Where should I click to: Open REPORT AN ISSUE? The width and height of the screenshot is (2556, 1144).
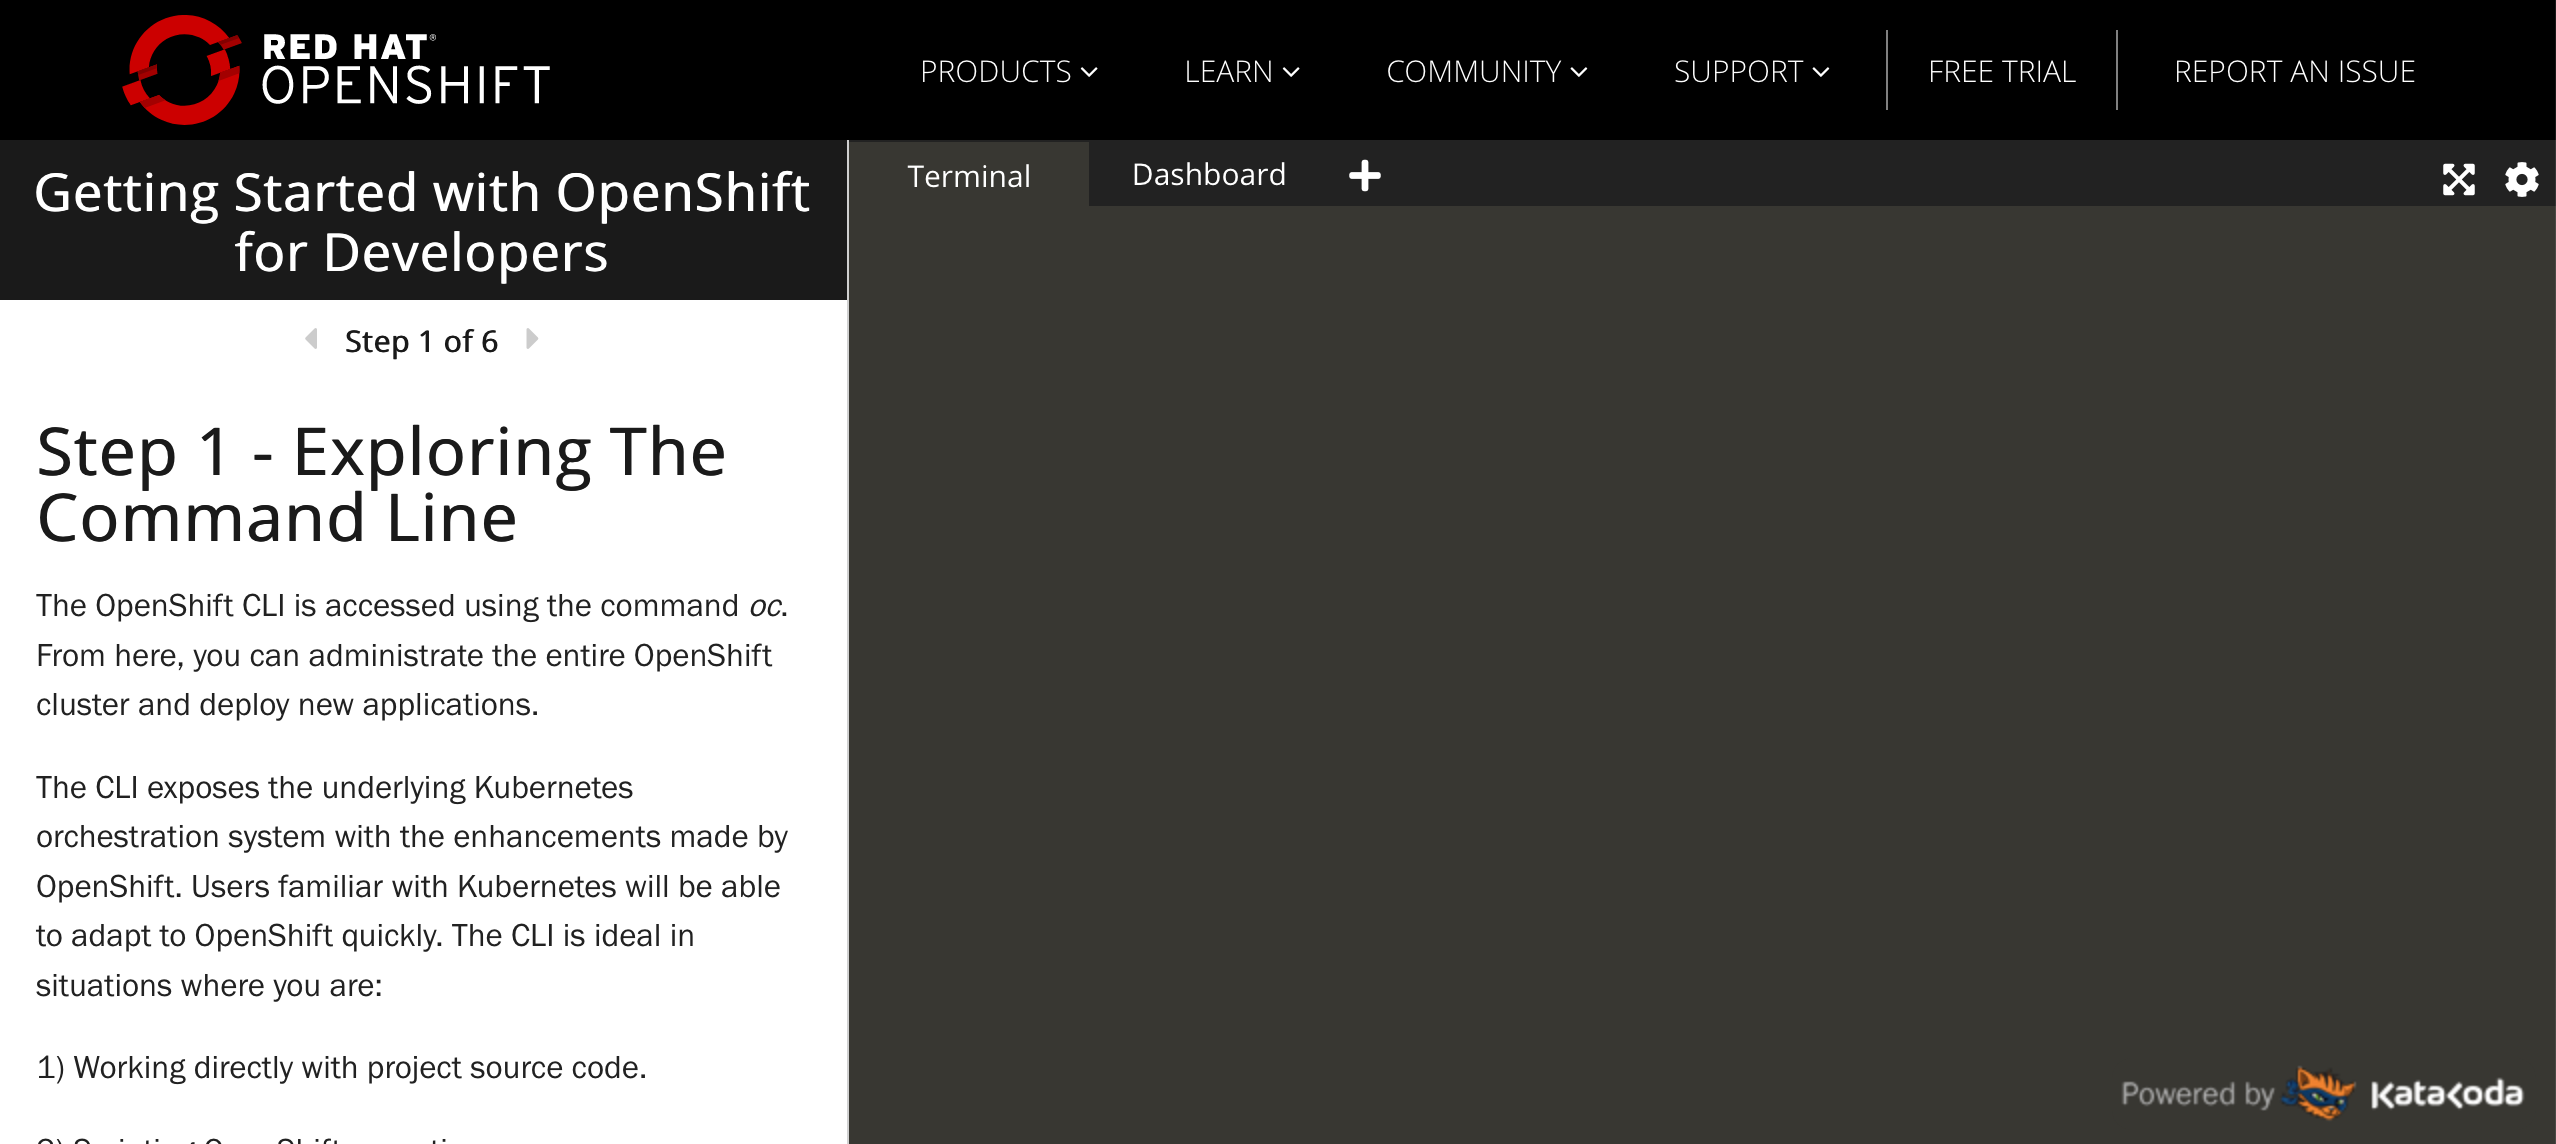point(2293,71)
